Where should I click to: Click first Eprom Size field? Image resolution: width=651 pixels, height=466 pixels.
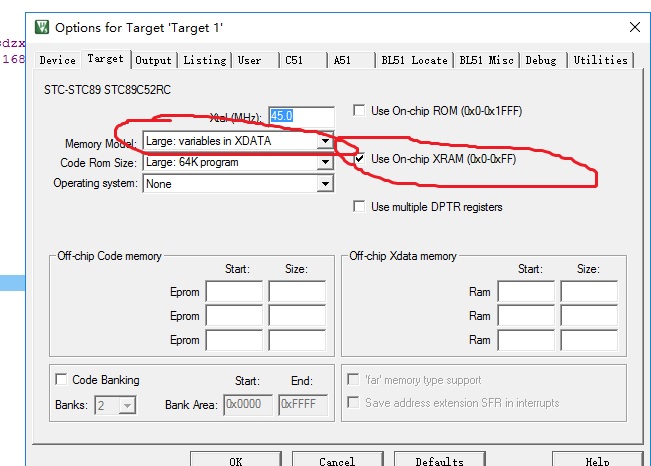pyautogui.click(x=297, y=292)
